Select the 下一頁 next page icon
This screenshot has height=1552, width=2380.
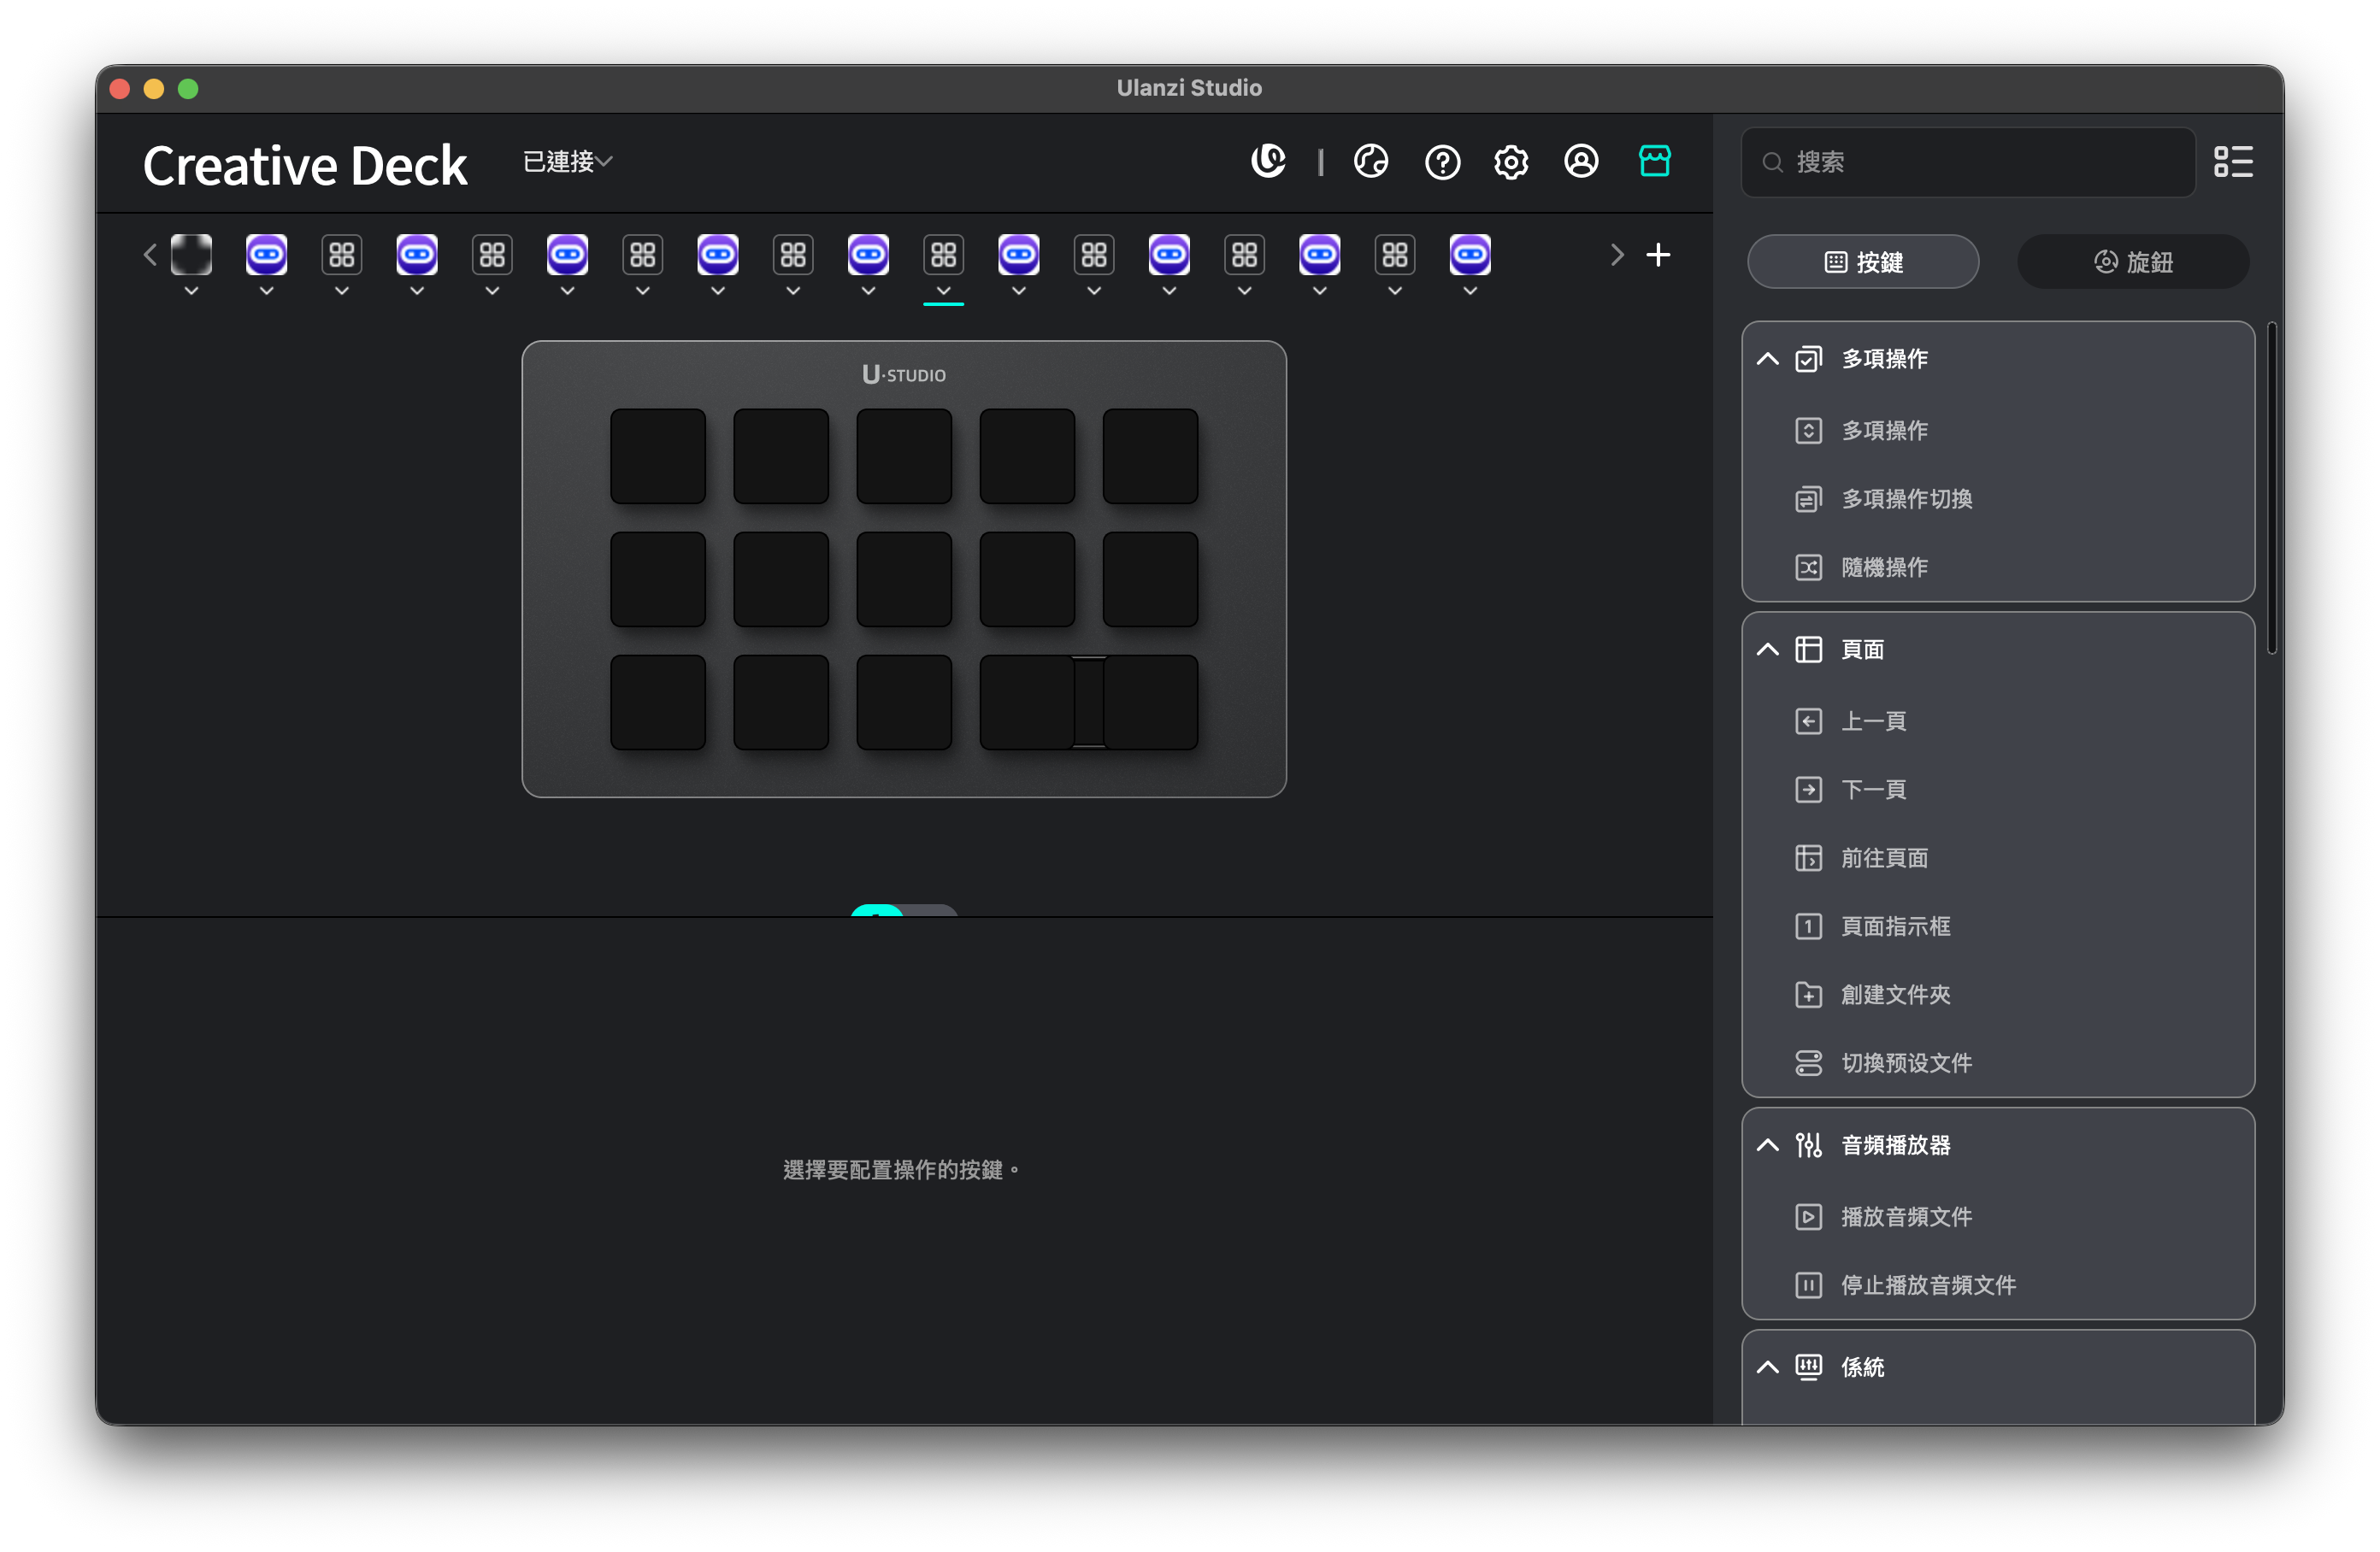[x=1807, y=790]
